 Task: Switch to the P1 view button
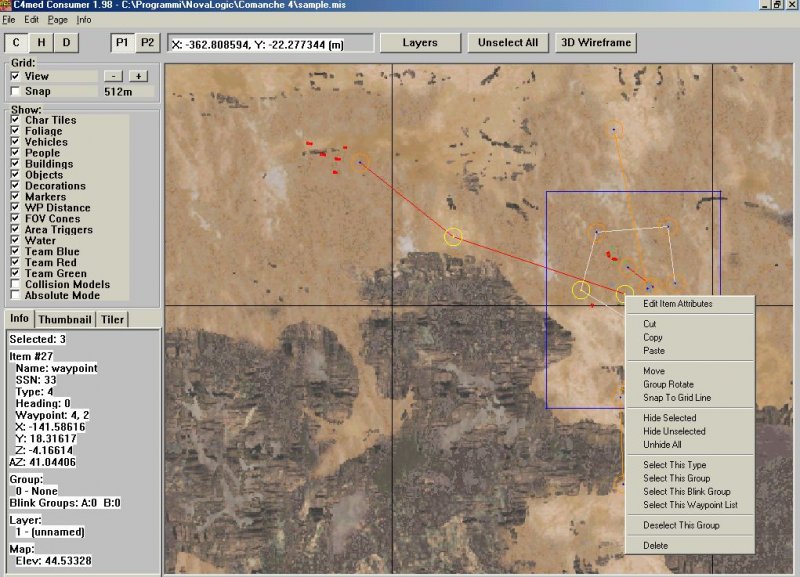pos(122,42)
